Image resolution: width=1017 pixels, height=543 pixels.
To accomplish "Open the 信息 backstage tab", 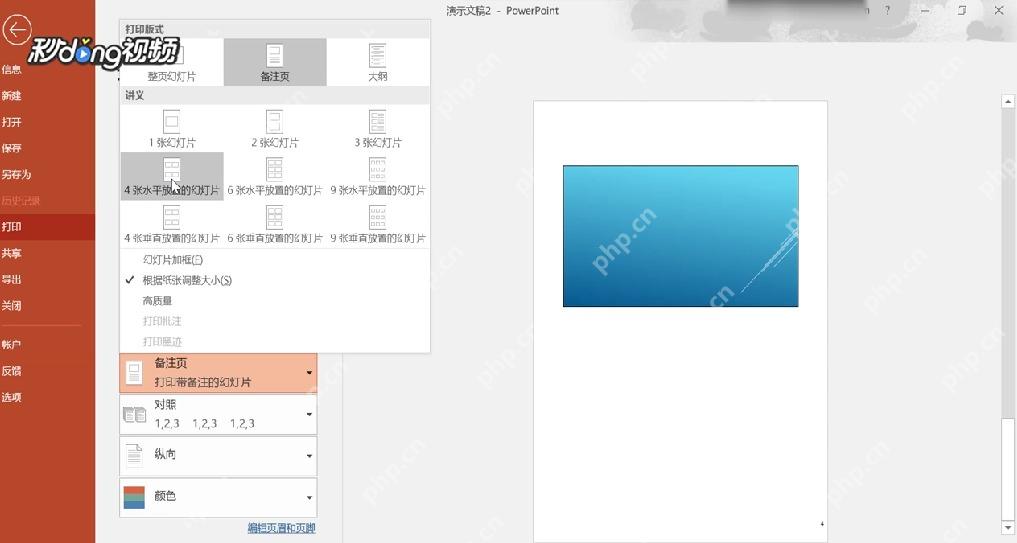I will (47, 69).
